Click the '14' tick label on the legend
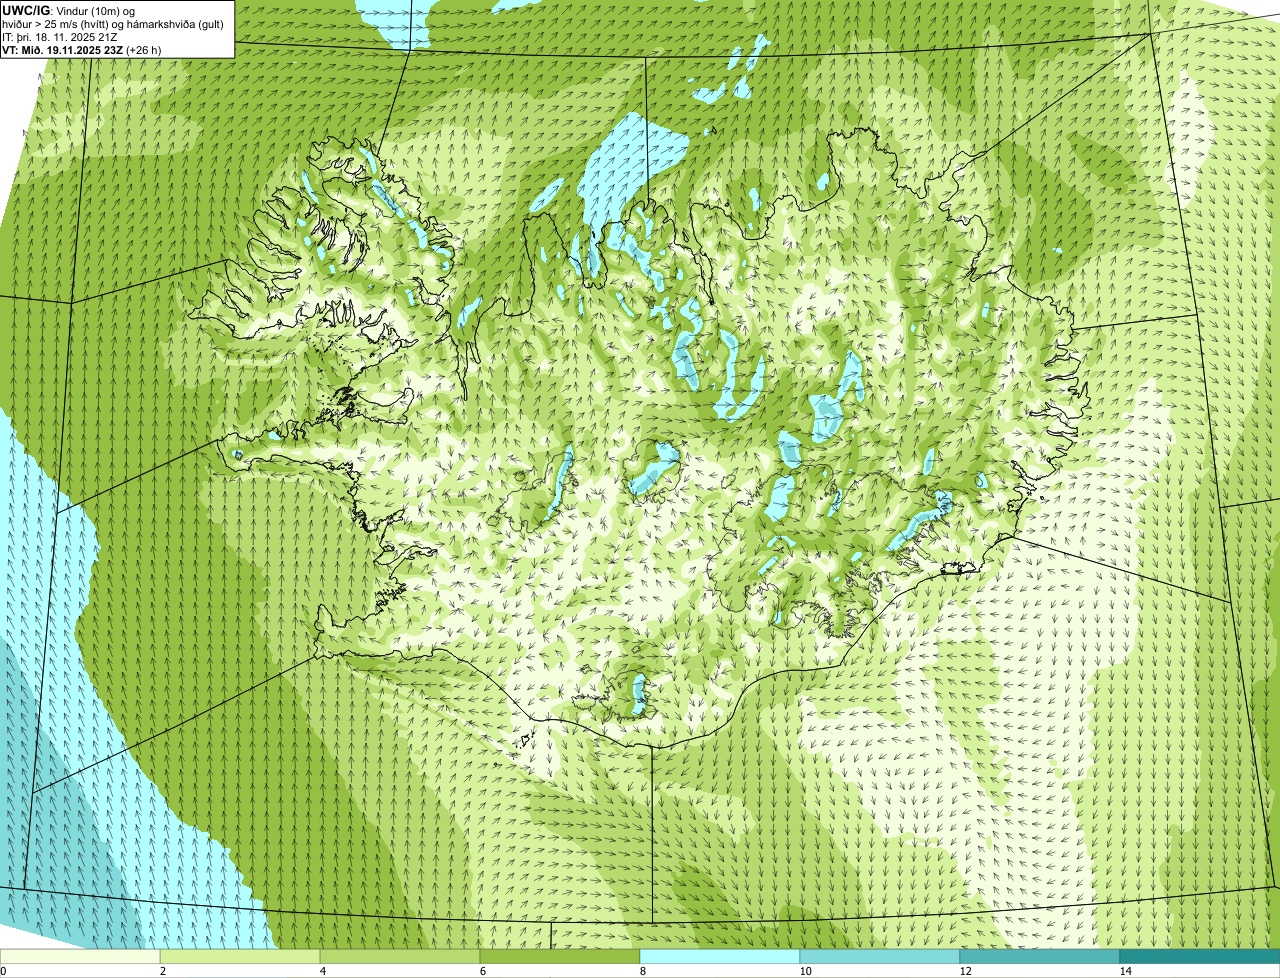This screenshot has width=1280, height=978. tap(1125, 971)
